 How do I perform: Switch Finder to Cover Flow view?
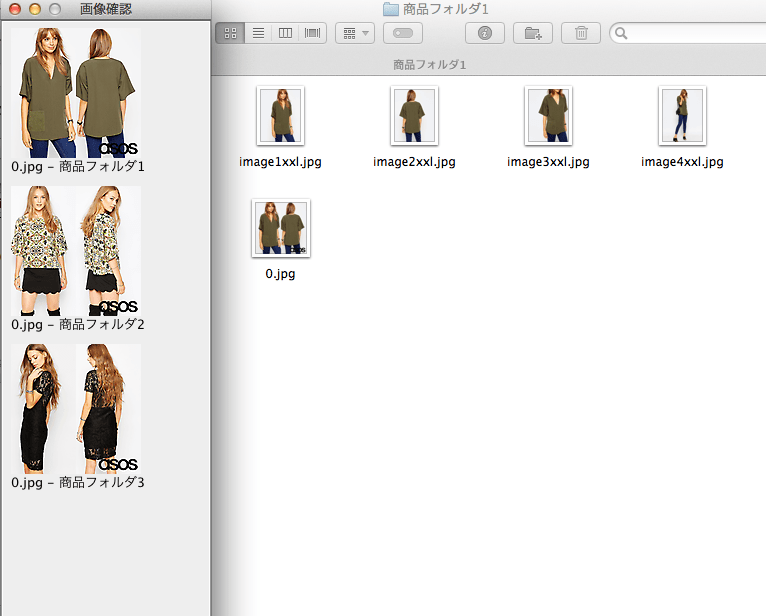(312, 33)
